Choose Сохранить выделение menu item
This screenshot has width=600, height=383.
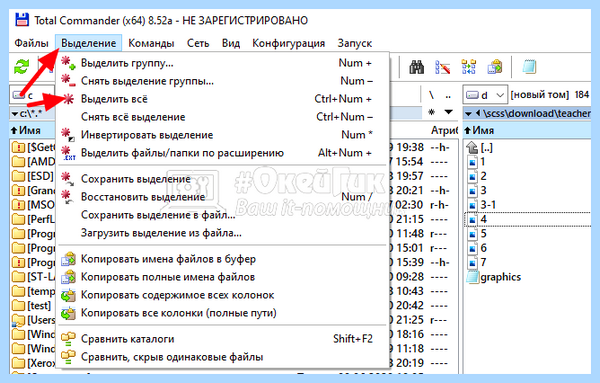coord(223,179)
